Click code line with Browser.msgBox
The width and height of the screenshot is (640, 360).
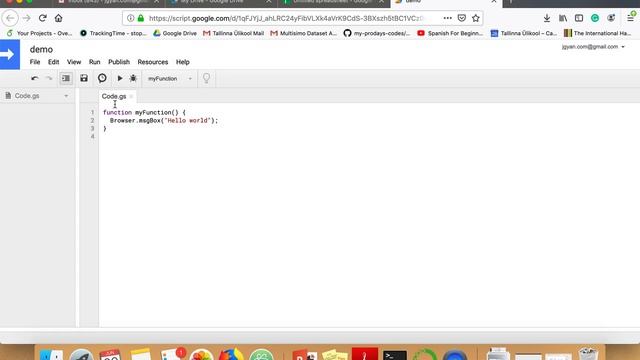pyautogui.click(x=164, y=120)
